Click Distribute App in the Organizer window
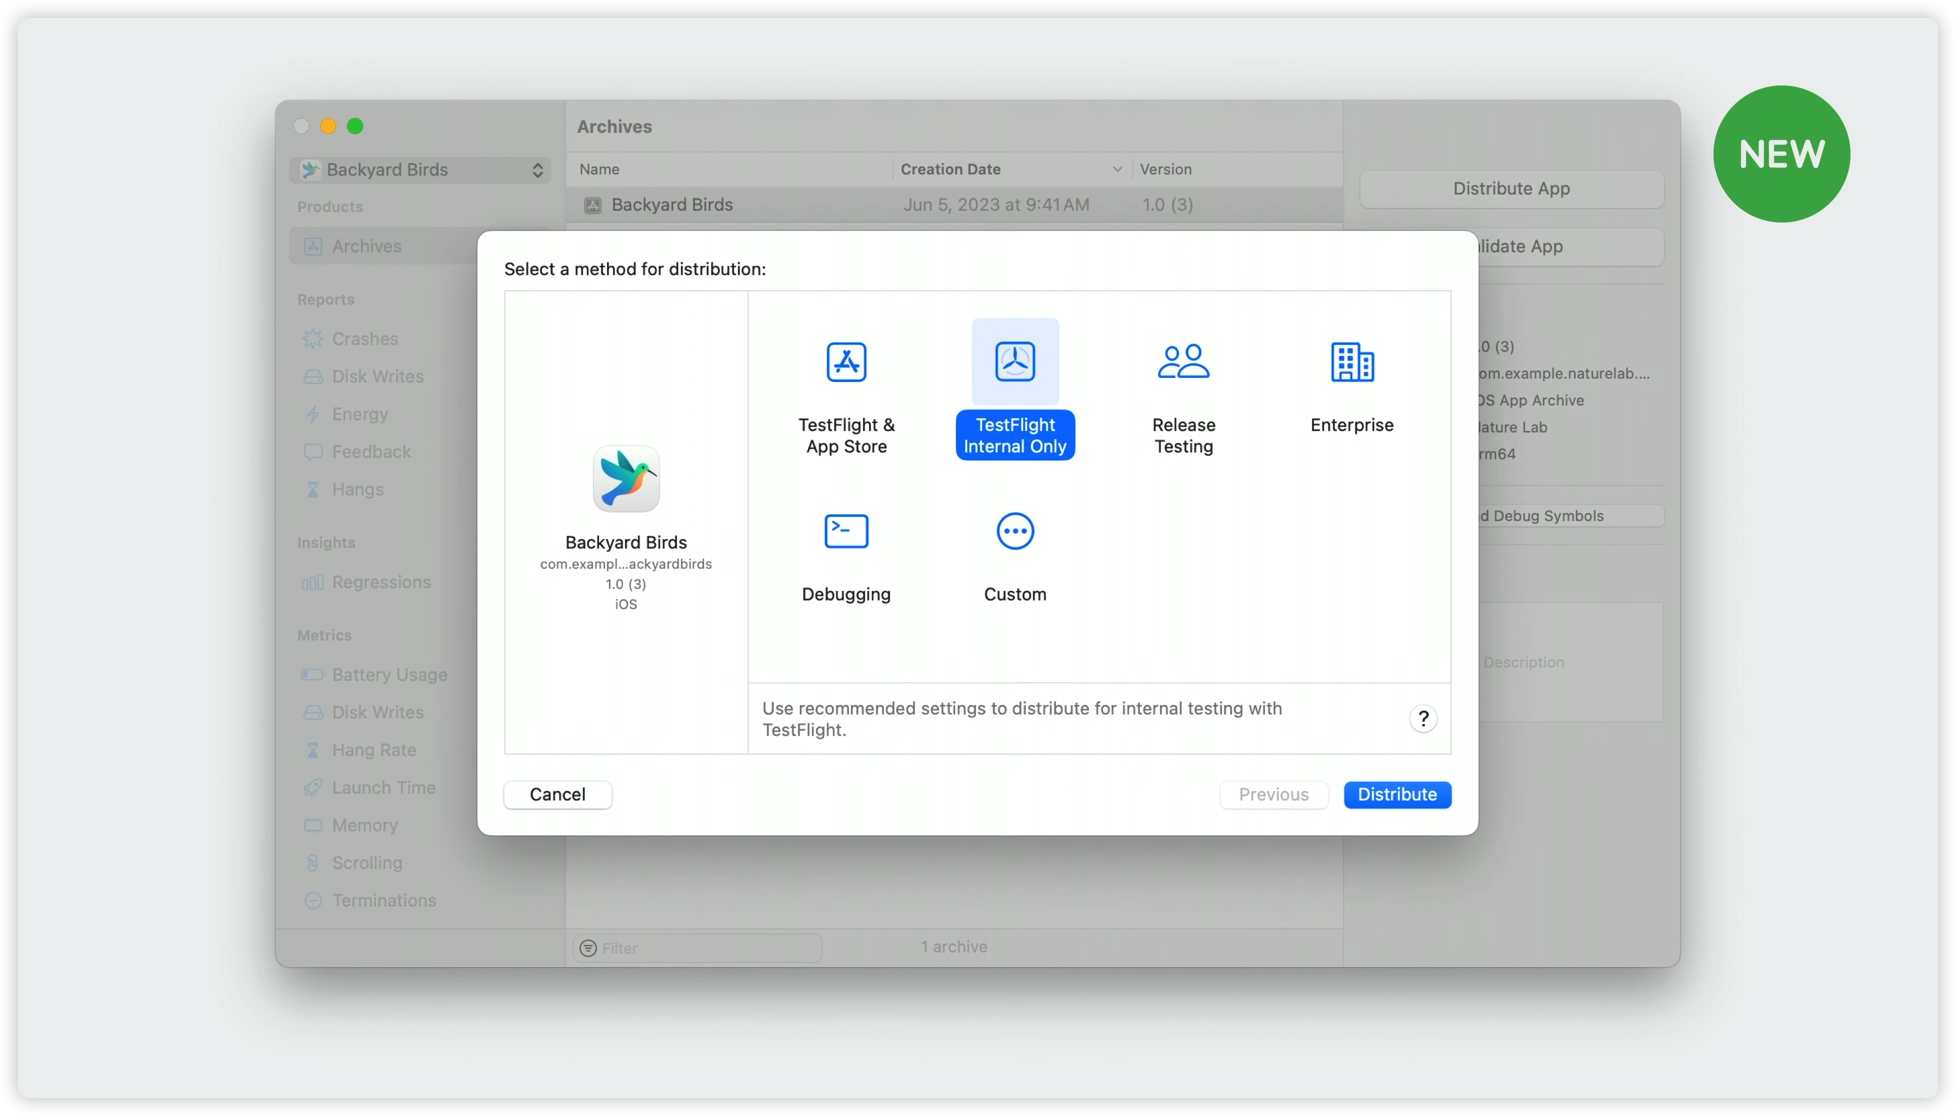This screenshot has height=1116, width=1956. tap(1511, 188)
